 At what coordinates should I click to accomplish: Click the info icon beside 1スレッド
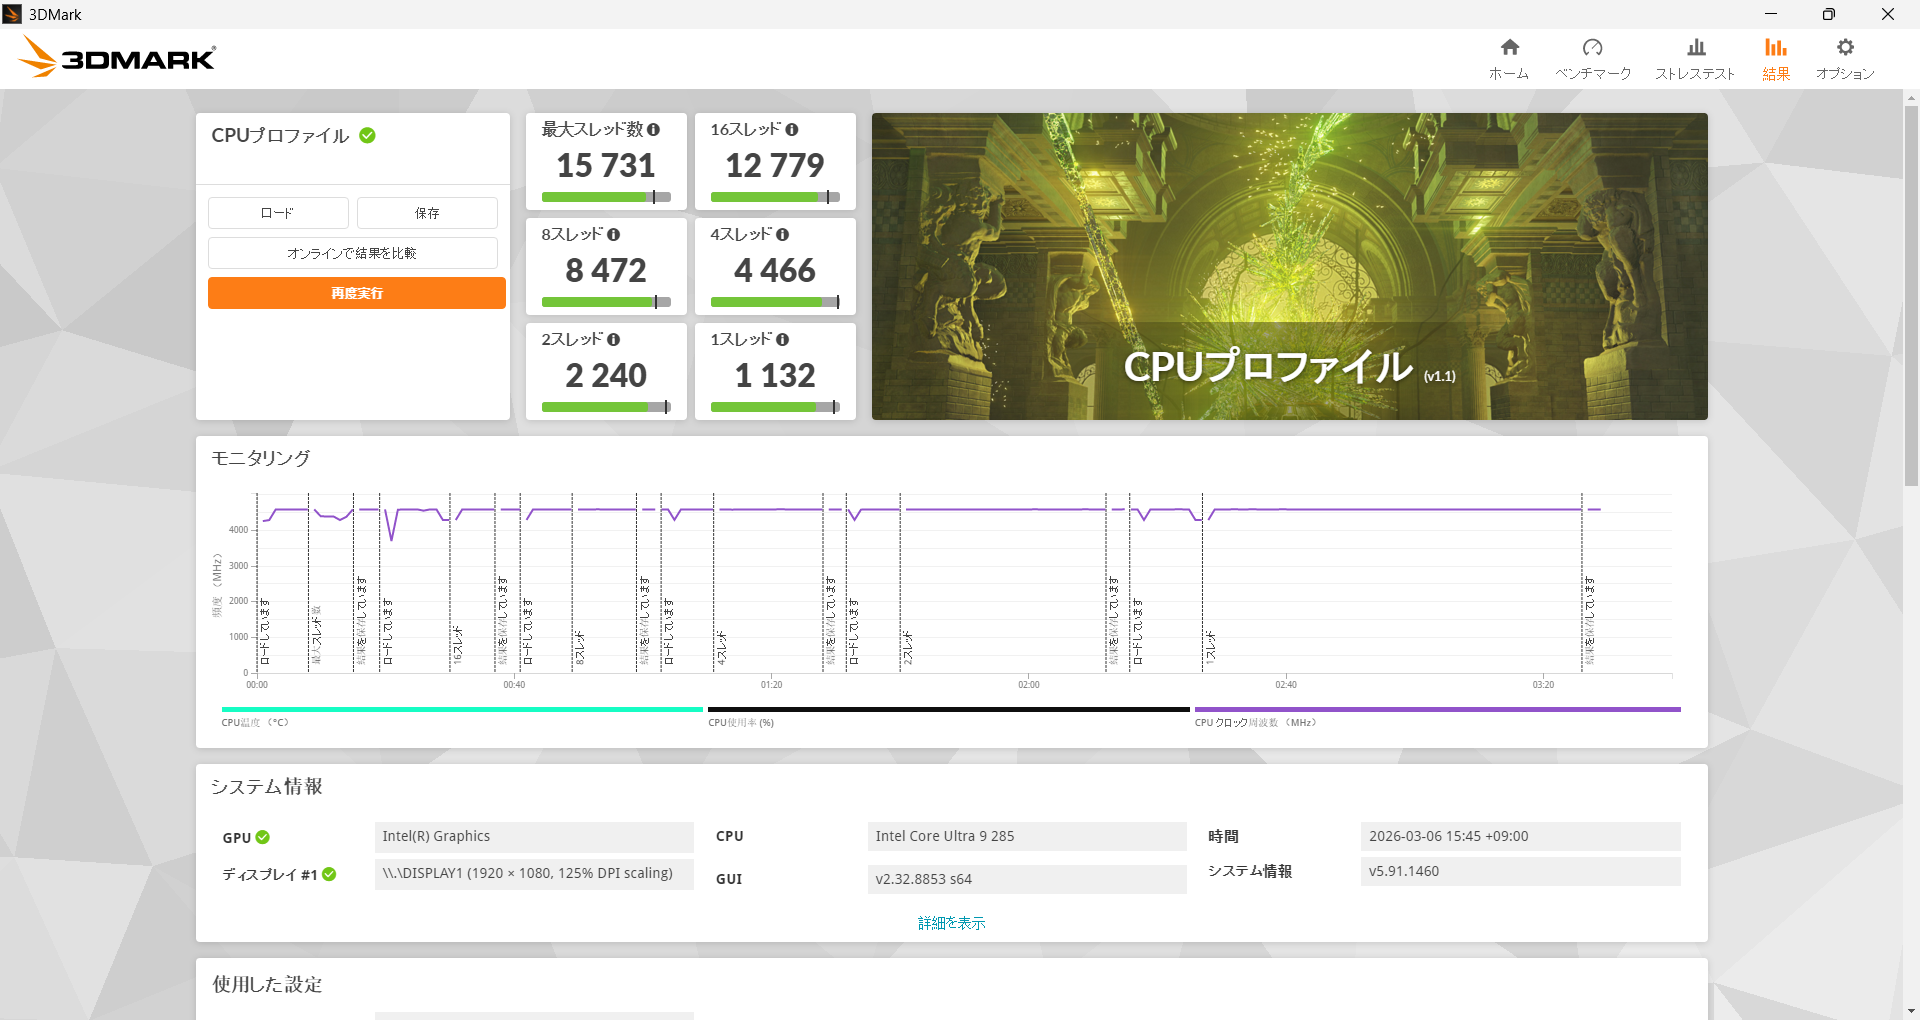(x=783, y=340)
